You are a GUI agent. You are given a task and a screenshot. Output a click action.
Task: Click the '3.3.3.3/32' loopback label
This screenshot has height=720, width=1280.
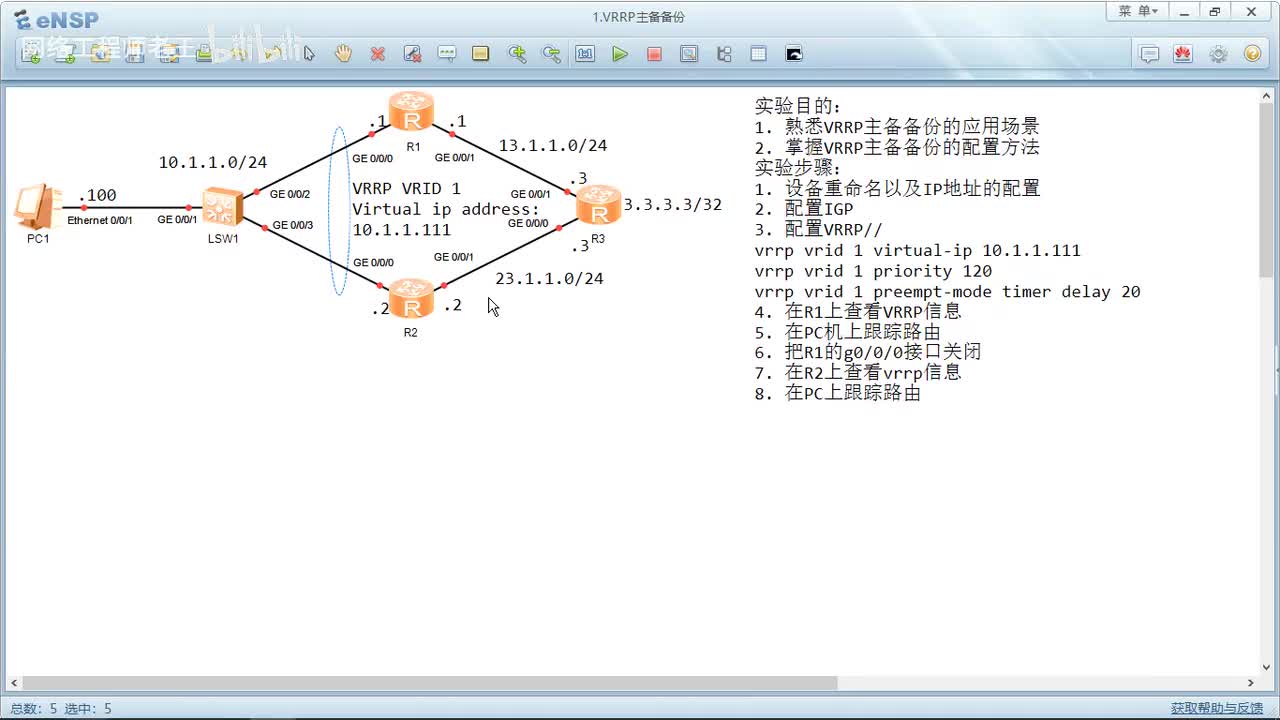pos(673,205)
